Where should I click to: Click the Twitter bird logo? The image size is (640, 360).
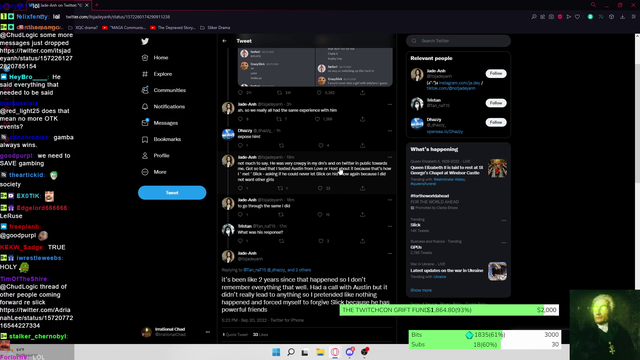coord(145,41)
